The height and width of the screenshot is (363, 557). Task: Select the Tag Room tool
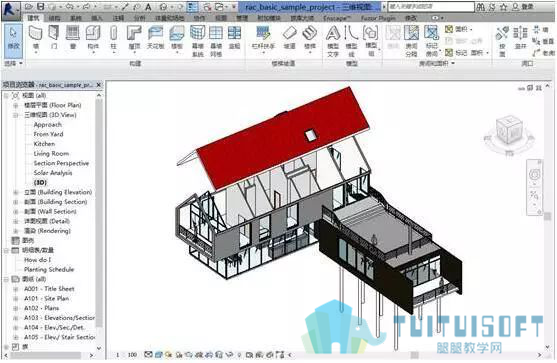(431, 41)
